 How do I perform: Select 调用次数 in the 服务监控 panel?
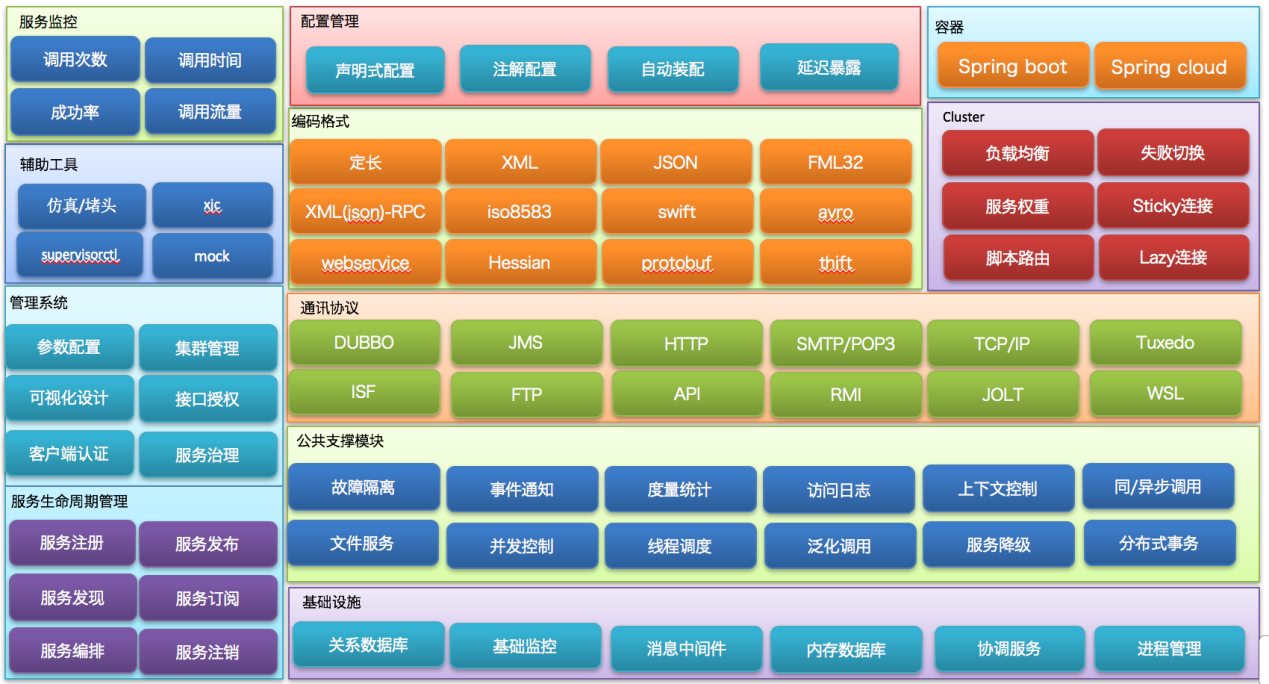[x=74, y=59]
